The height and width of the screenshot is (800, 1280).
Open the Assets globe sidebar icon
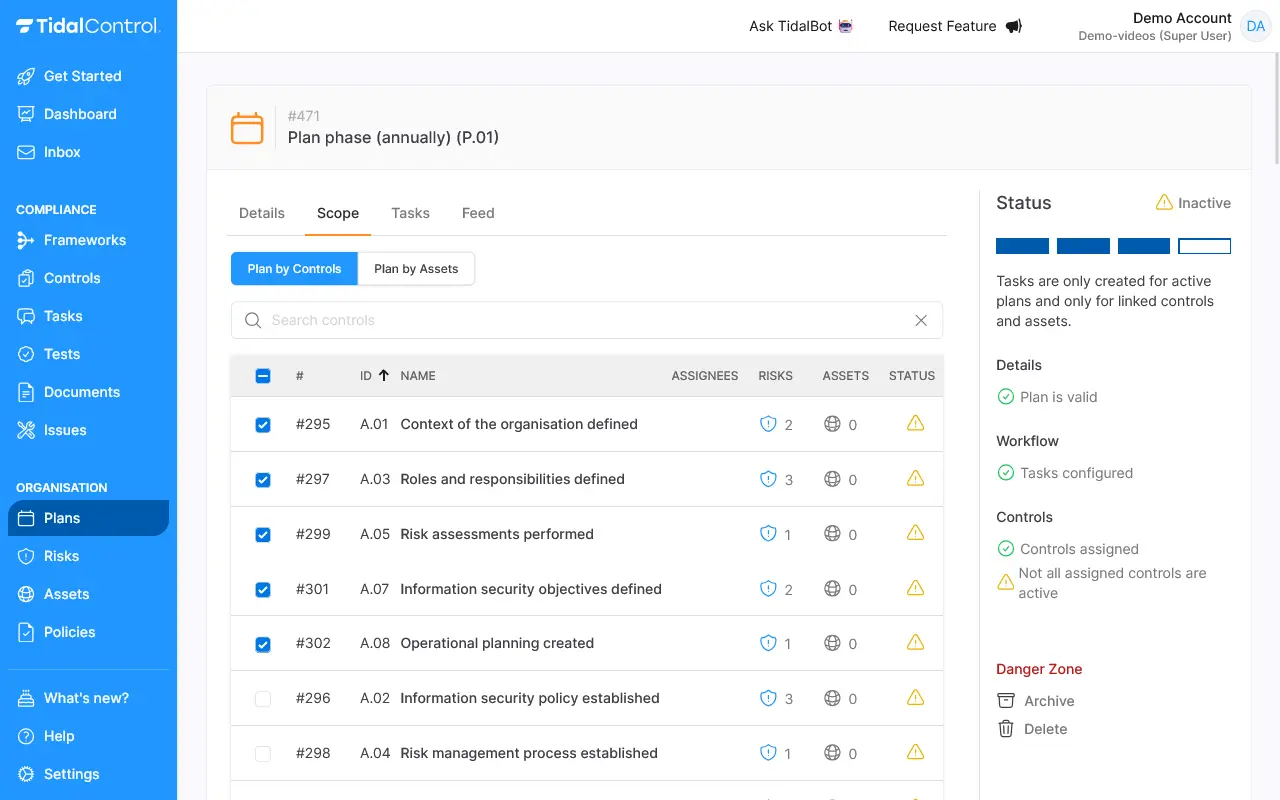(26, 594)
